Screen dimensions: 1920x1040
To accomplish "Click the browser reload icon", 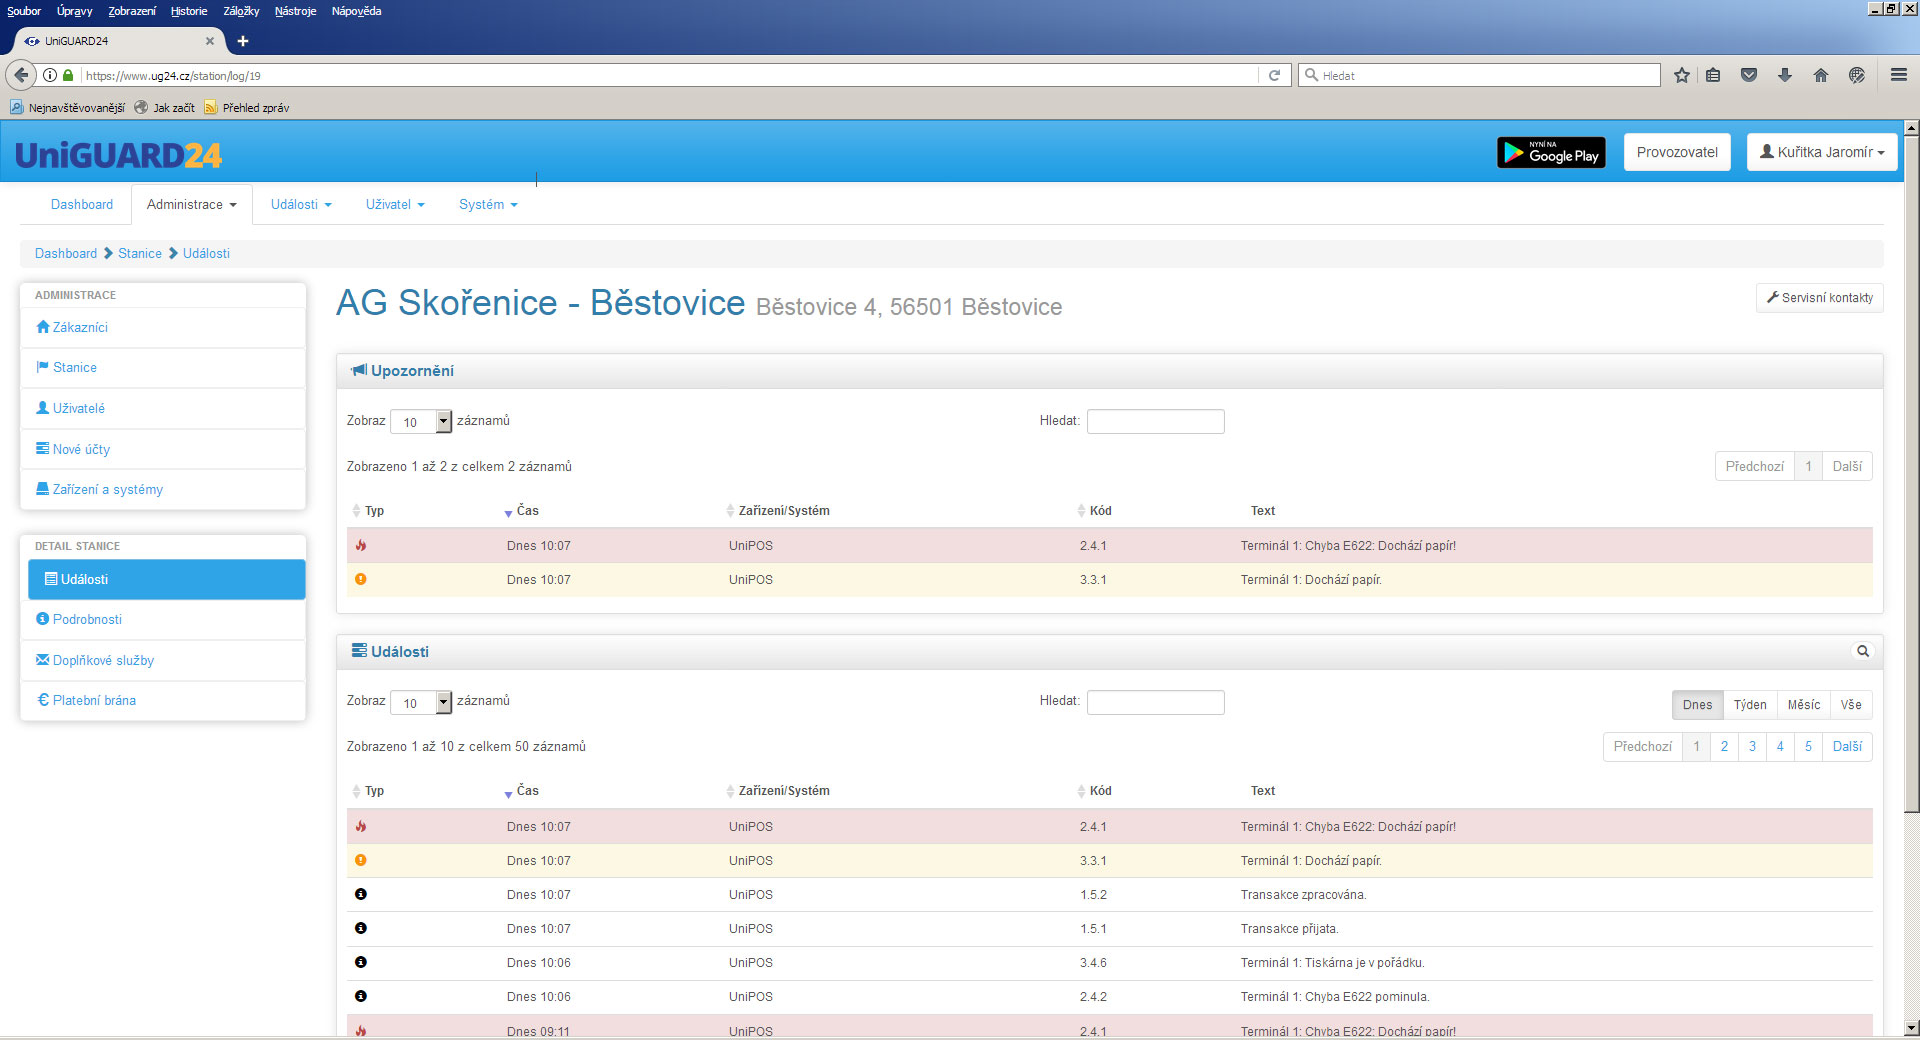I will 1274,76.
